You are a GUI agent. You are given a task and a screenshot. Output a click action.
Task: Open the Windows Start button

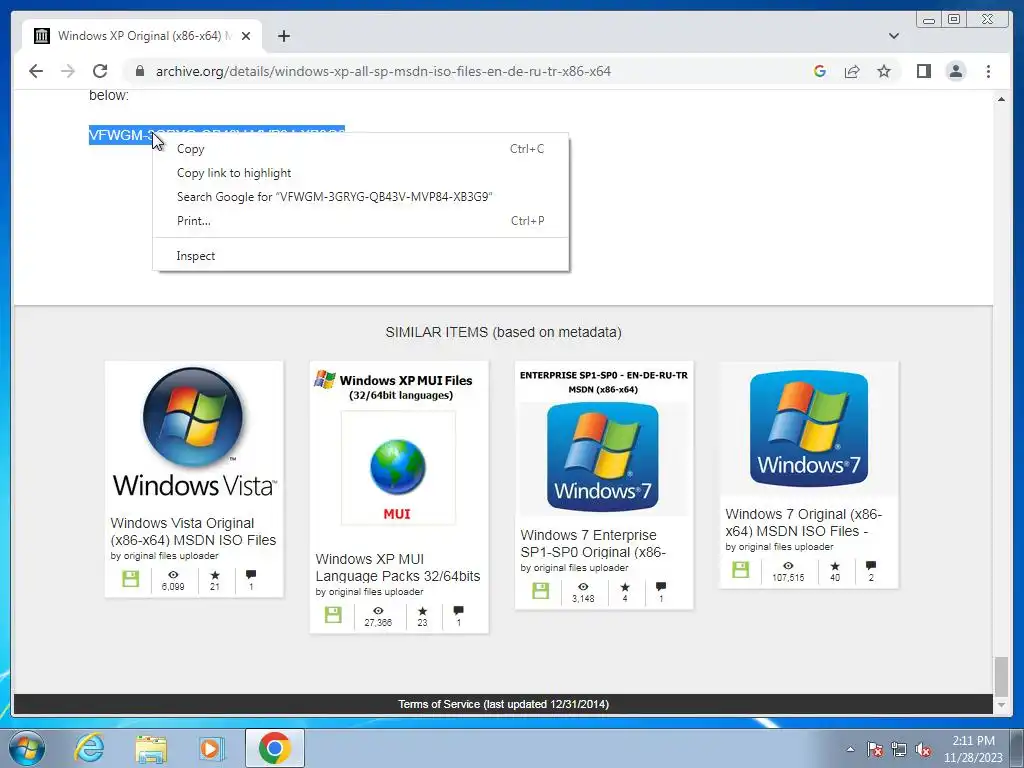click(x=27, y=748)
